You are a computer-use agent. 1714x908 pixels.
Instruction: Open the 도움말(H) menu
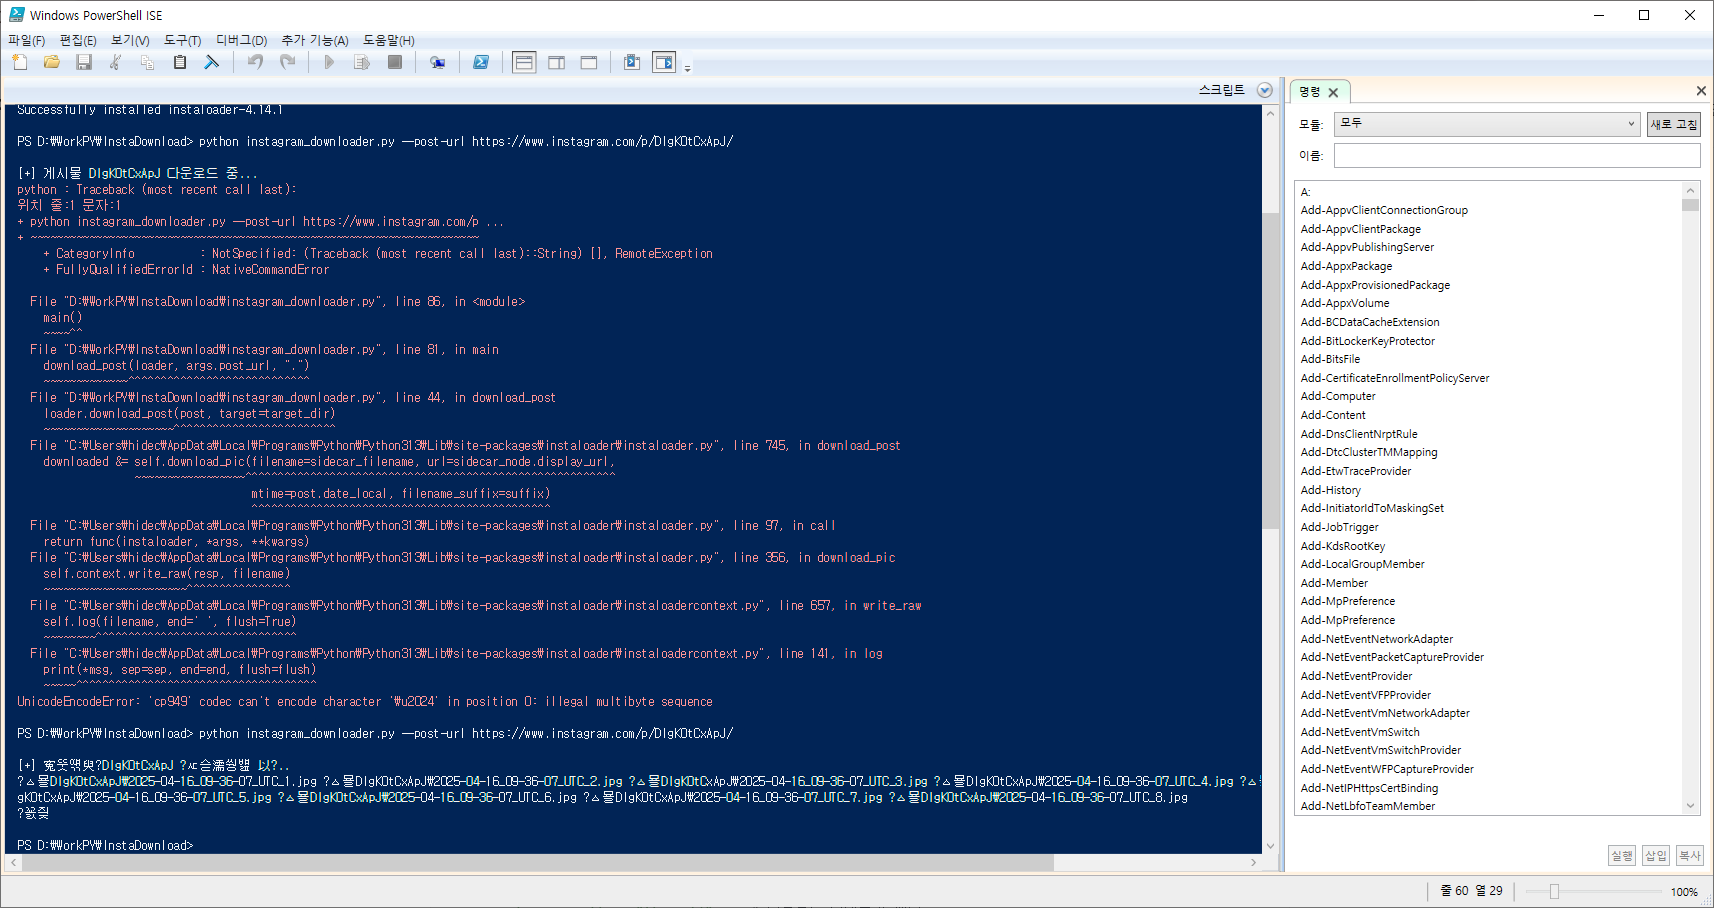coord(389,40)
